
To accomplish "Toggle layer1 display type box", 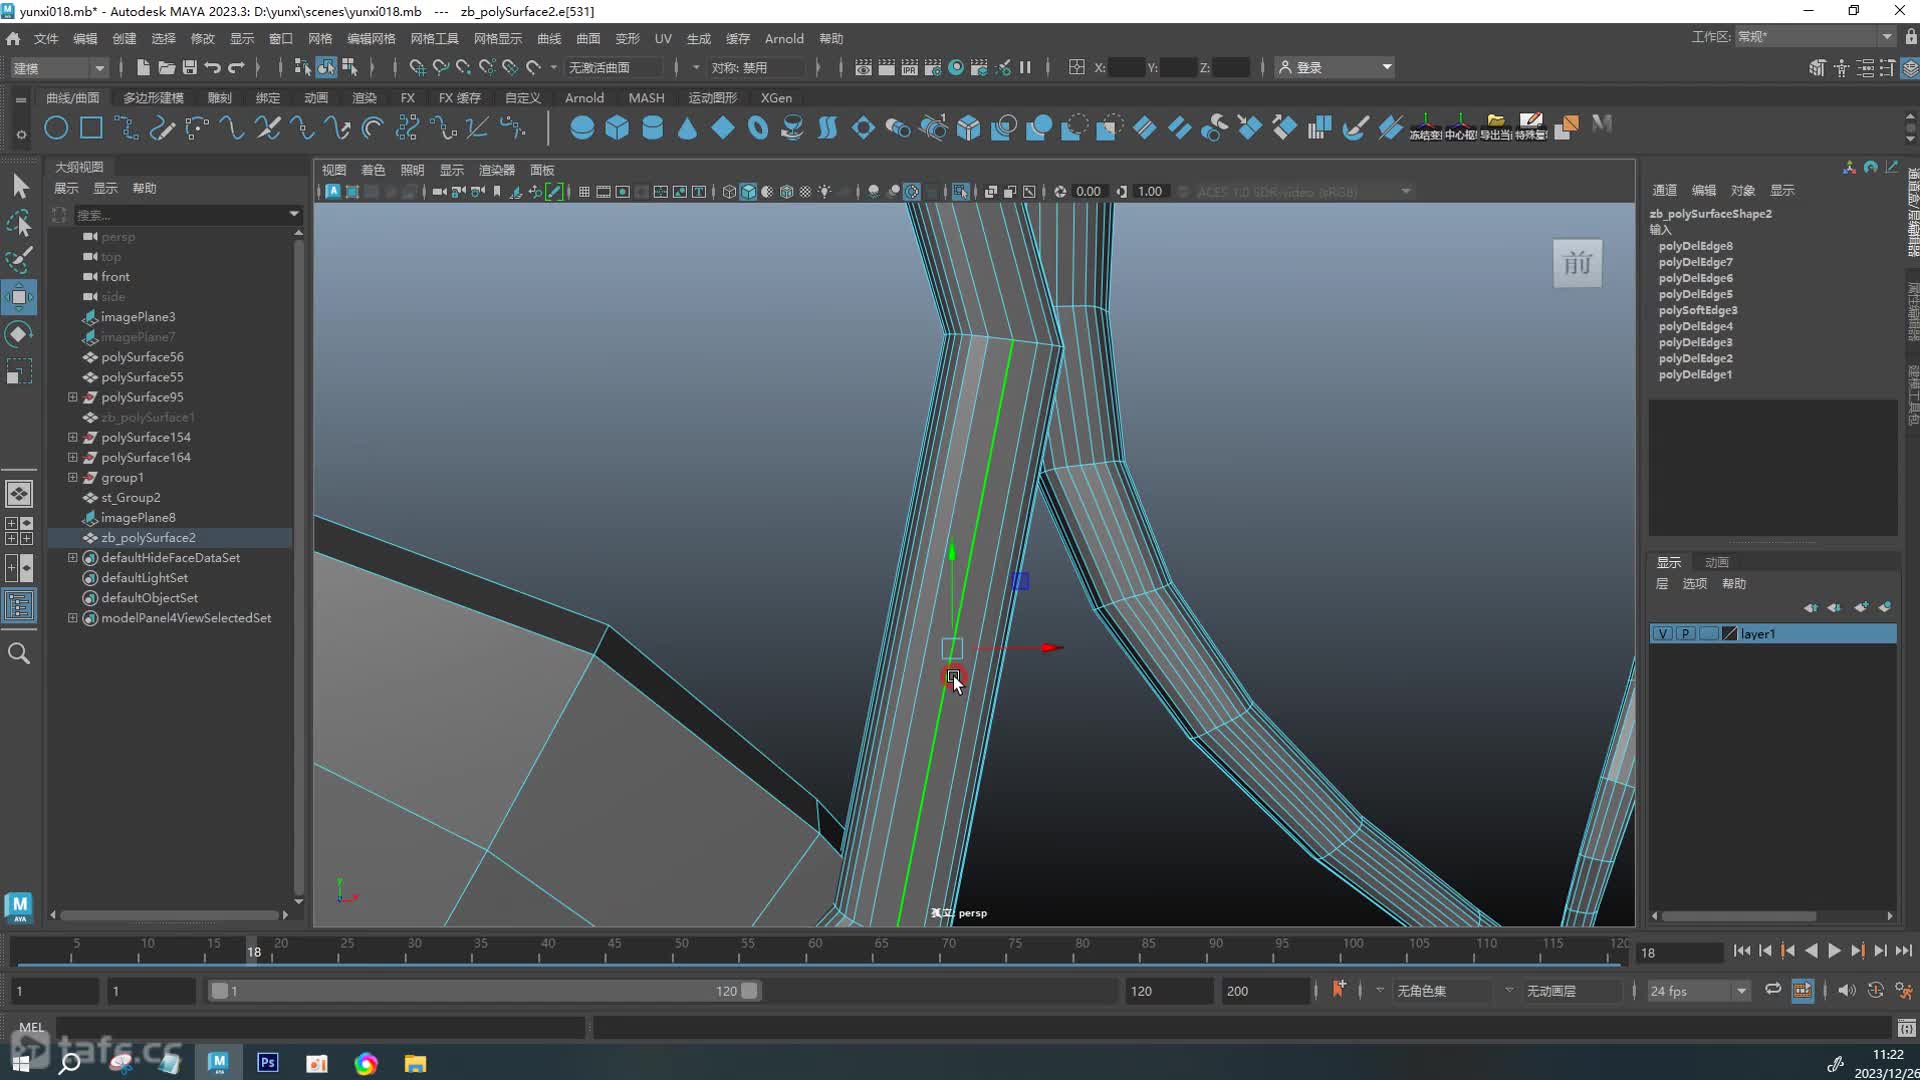I will tap(1708, 634).
